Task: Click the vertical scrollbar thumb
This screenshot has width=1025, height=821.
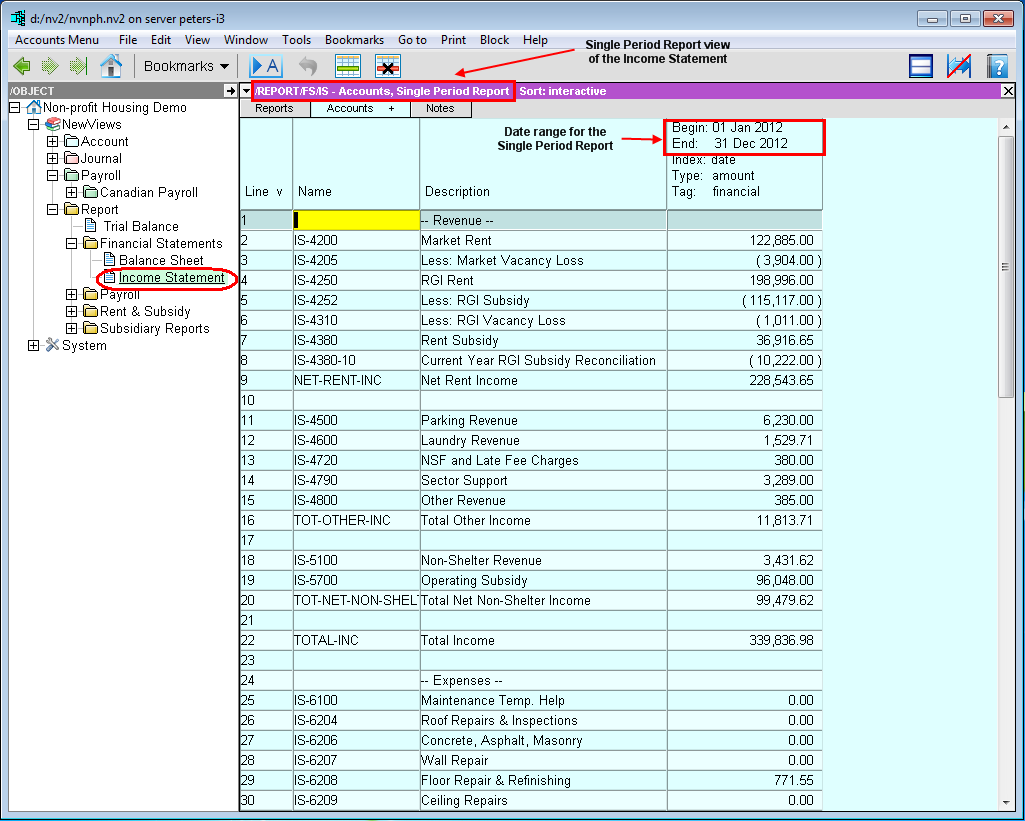Action: [x=1006, y=266]
